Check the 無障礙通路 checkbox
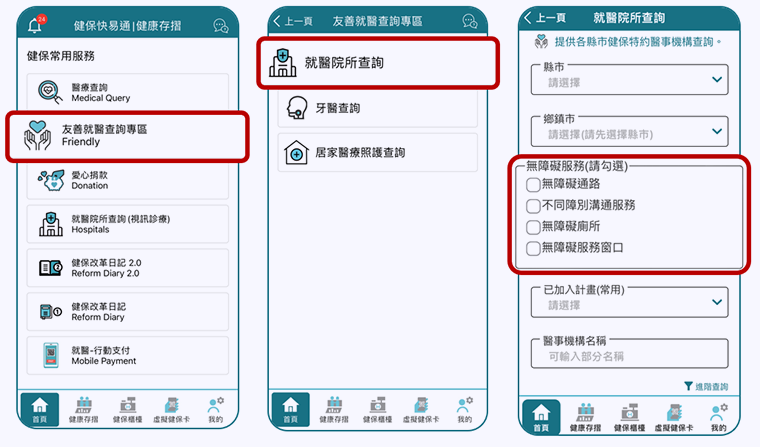Screen dimensions: 760x447 (533, 184)
